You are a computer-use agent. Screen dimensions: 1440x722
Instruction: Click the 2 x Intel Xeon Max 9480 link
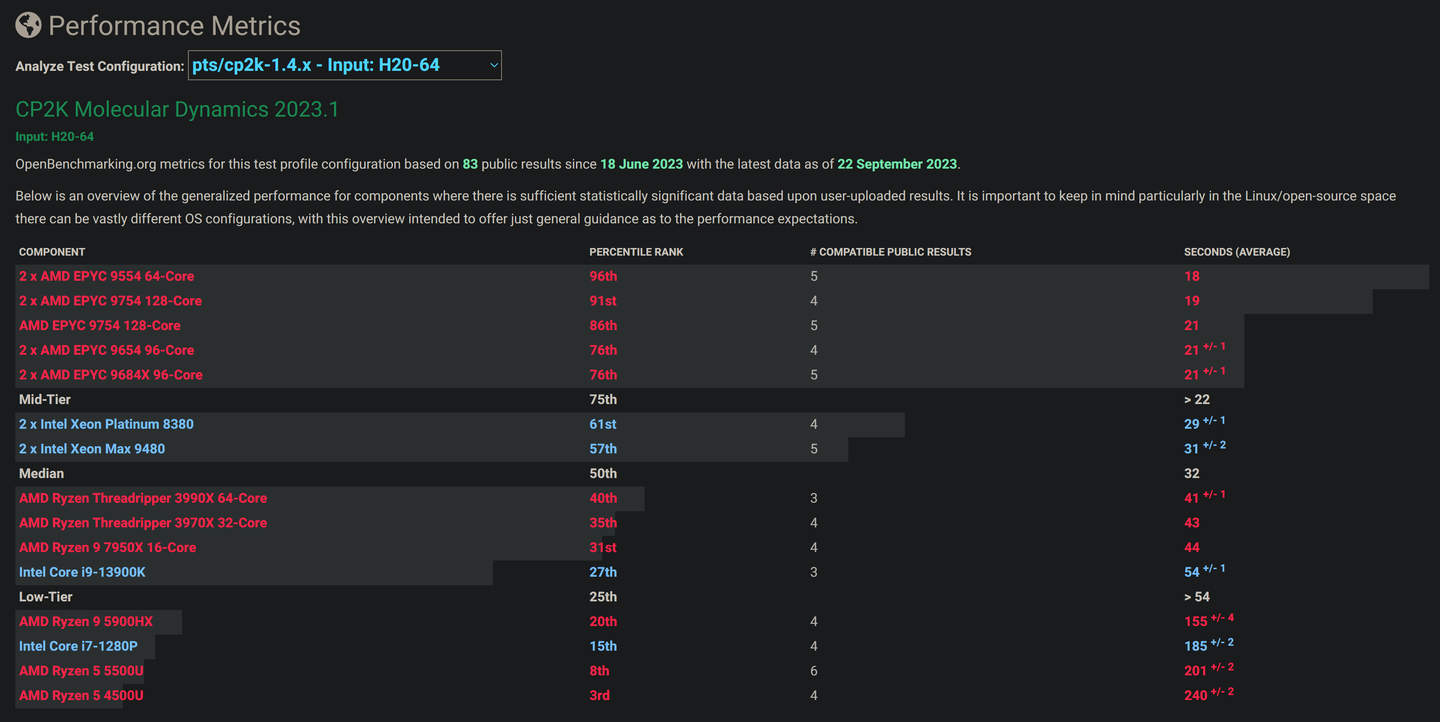pyautogui.click(x=92, y=449)
